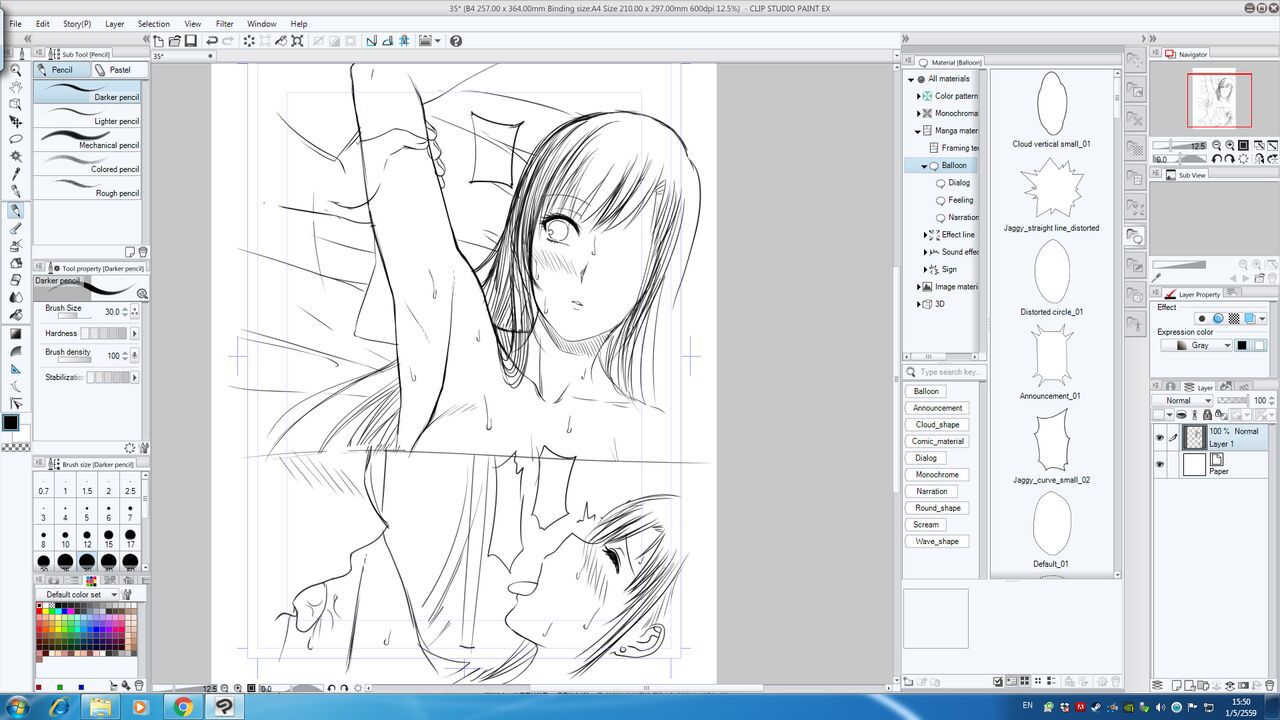Select the Wave_shape tag filter
This screenshot has width=1280, height=720.
point(937,541)
